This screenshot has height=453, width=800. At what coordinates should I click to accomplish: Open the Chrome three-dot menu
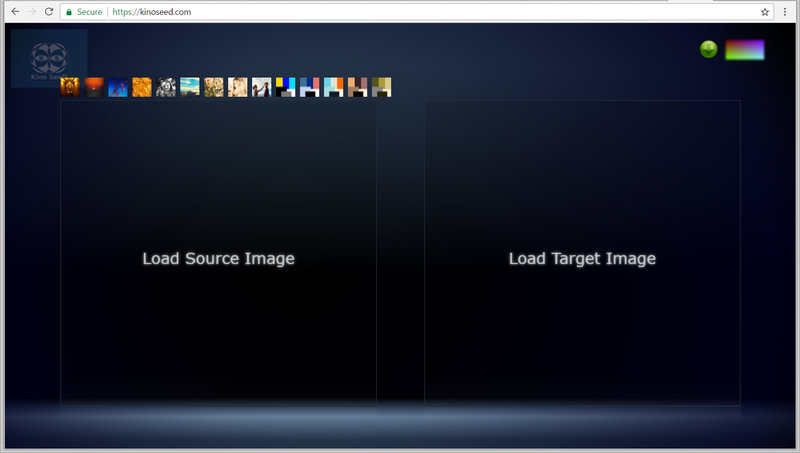[x=787, y=12]
